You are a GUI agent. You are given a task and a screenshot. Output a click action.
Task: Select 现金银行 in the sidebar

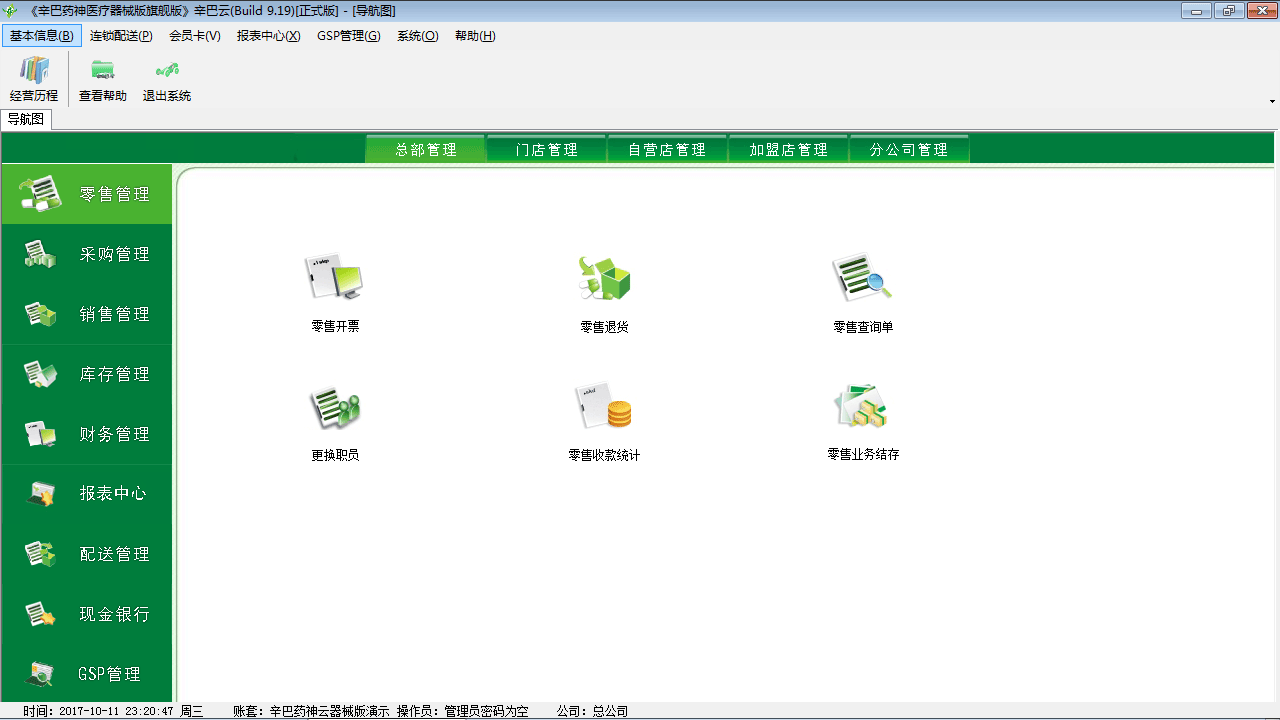coord(87,614)
